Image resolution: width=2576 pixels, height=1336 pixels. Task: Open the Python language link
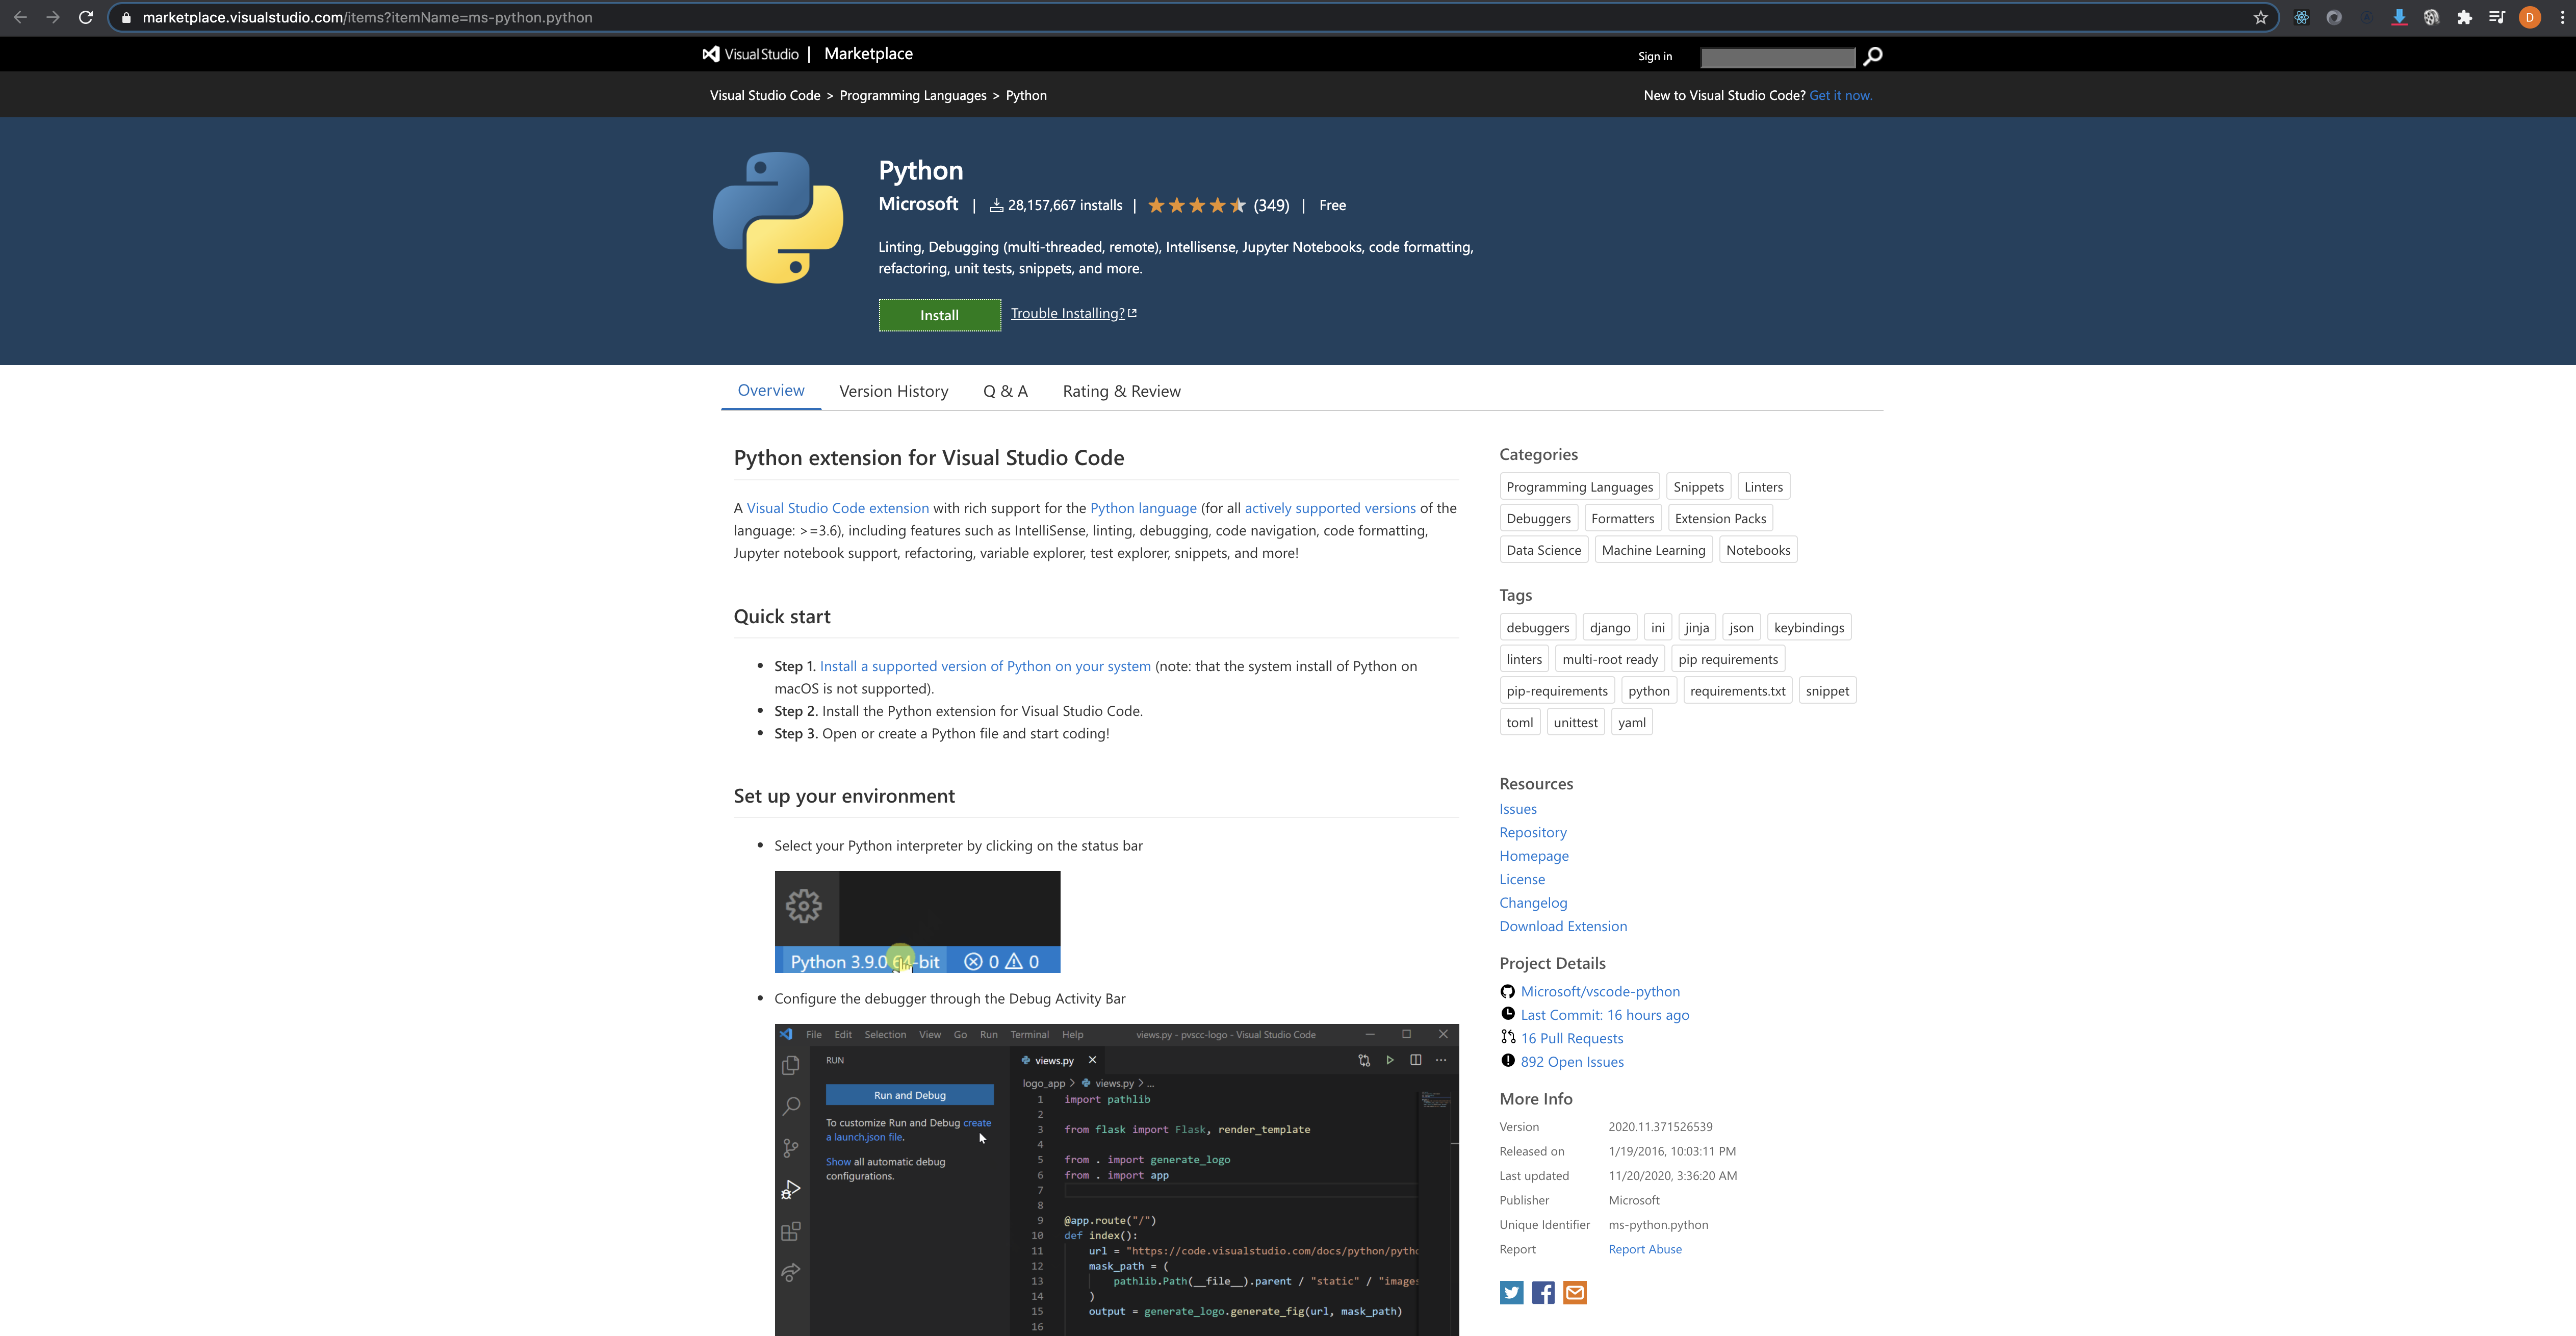[x=1143, y=508]
